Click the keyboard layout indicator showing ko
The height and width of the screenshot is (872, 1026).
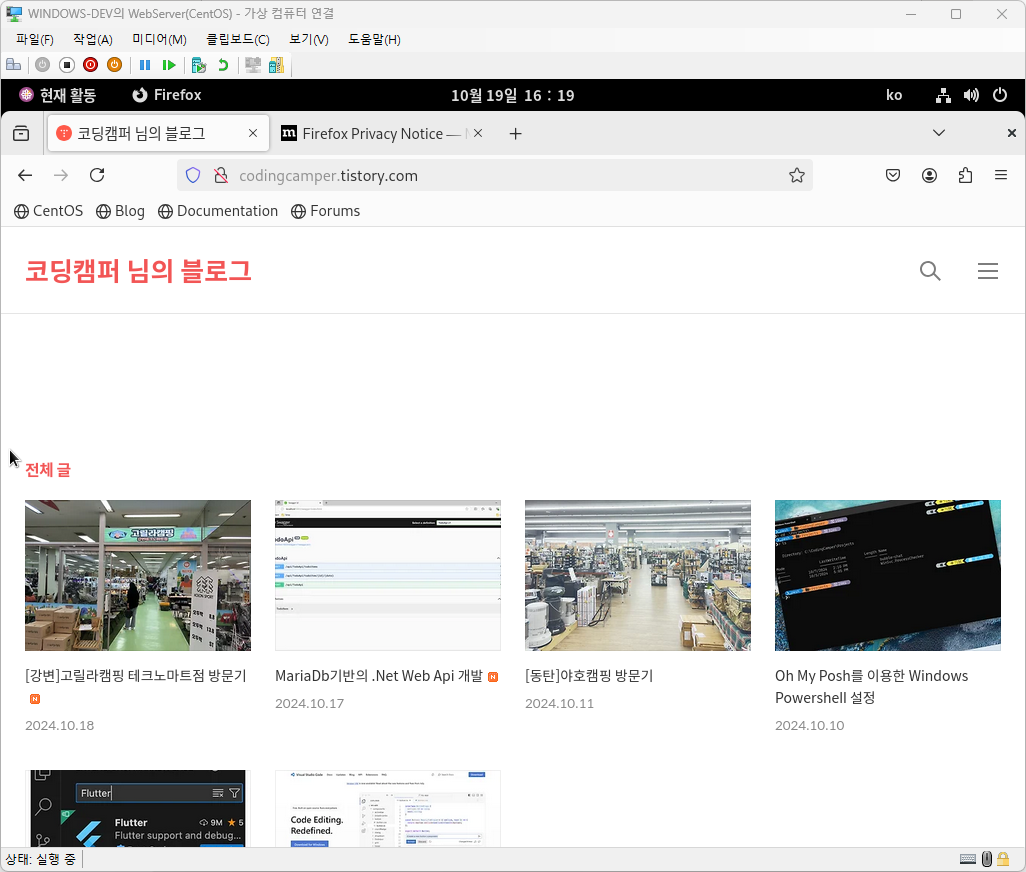click(x=894, y=95)
